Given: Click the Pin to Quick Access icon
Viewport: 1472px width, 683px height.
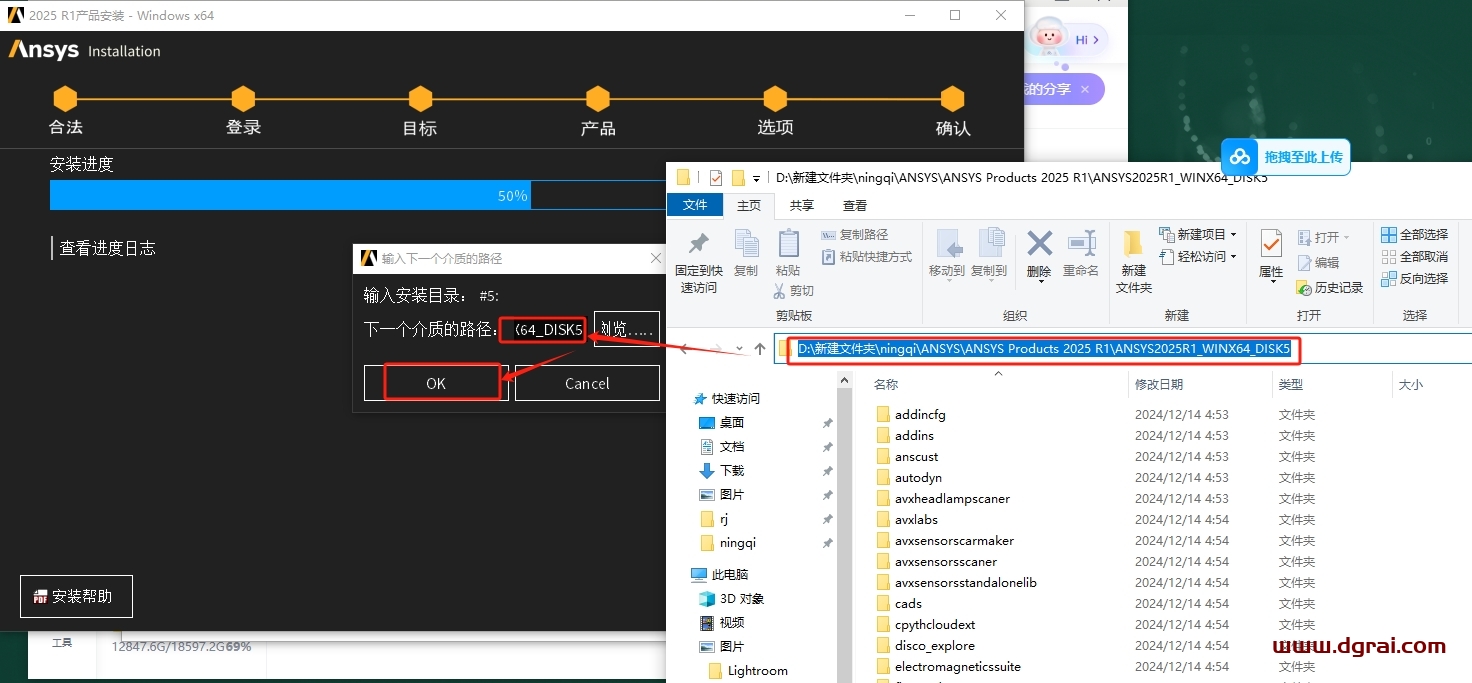Looking at the screenshot, I should 698,245.
